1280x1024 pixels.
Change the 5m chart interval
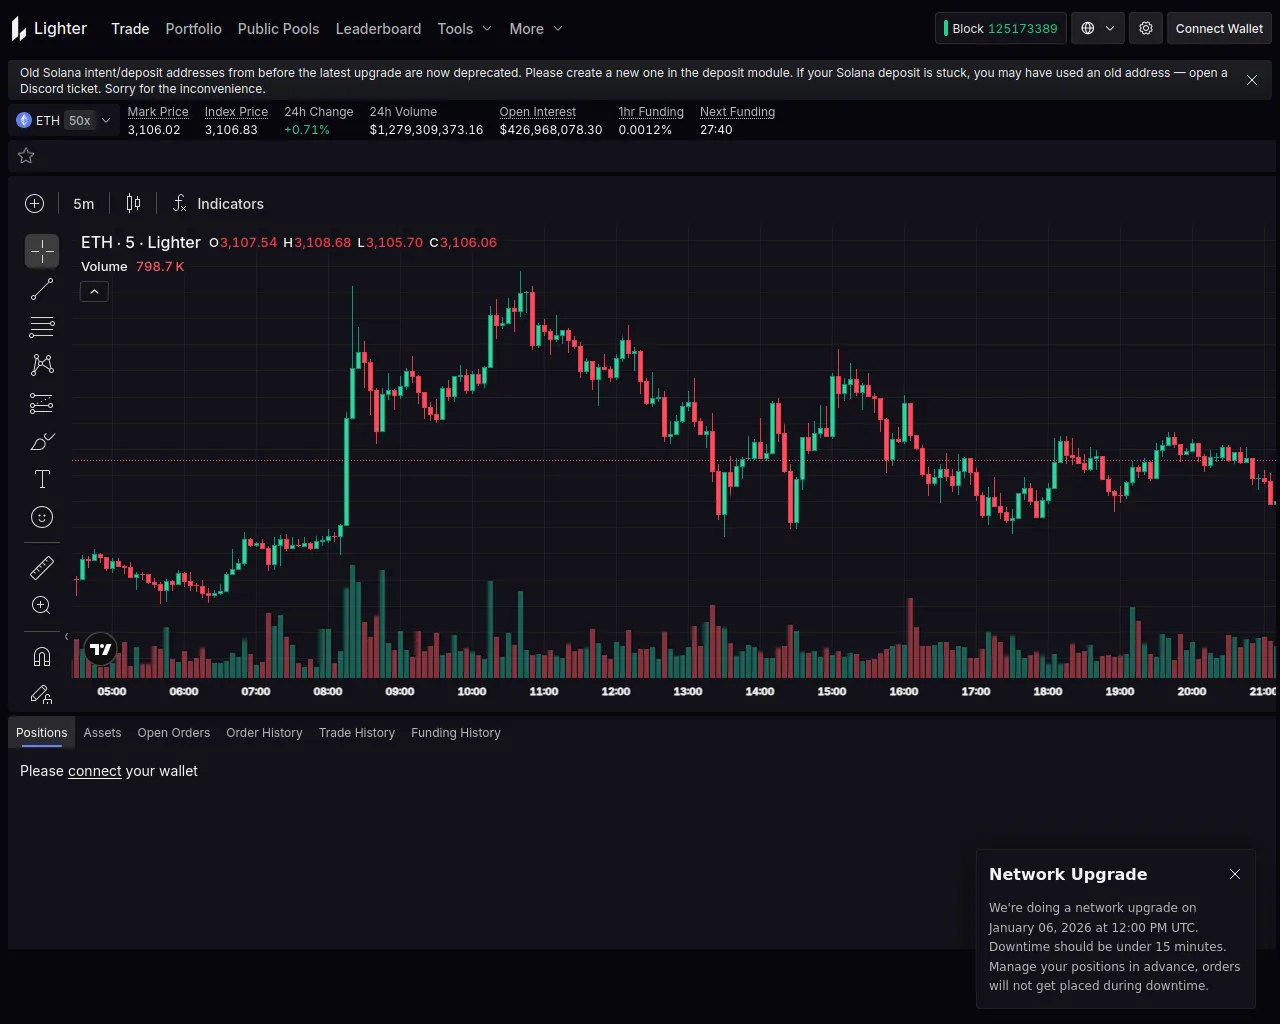click(x=84, y=204)
